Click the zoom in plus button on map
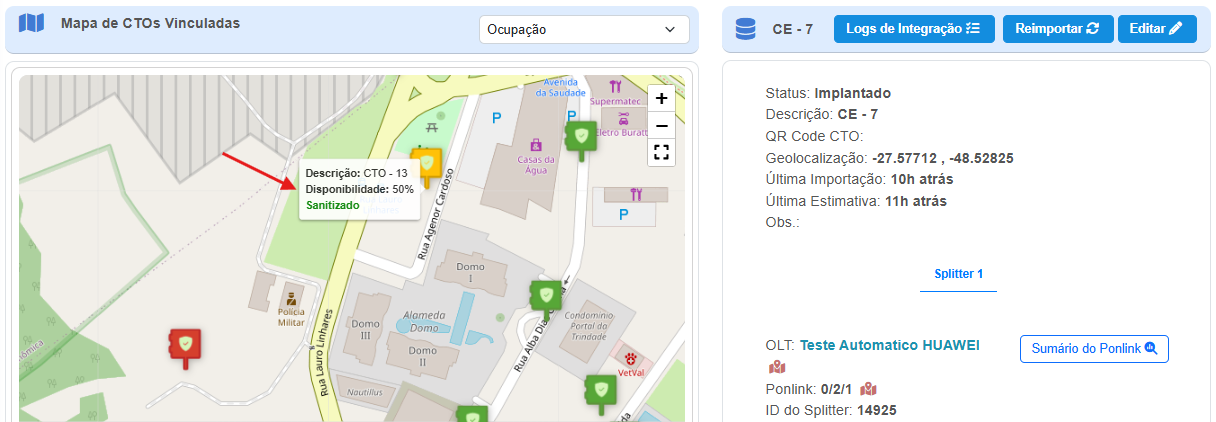The height and width of the screenshot is (422, 1216). coord(660,98)
